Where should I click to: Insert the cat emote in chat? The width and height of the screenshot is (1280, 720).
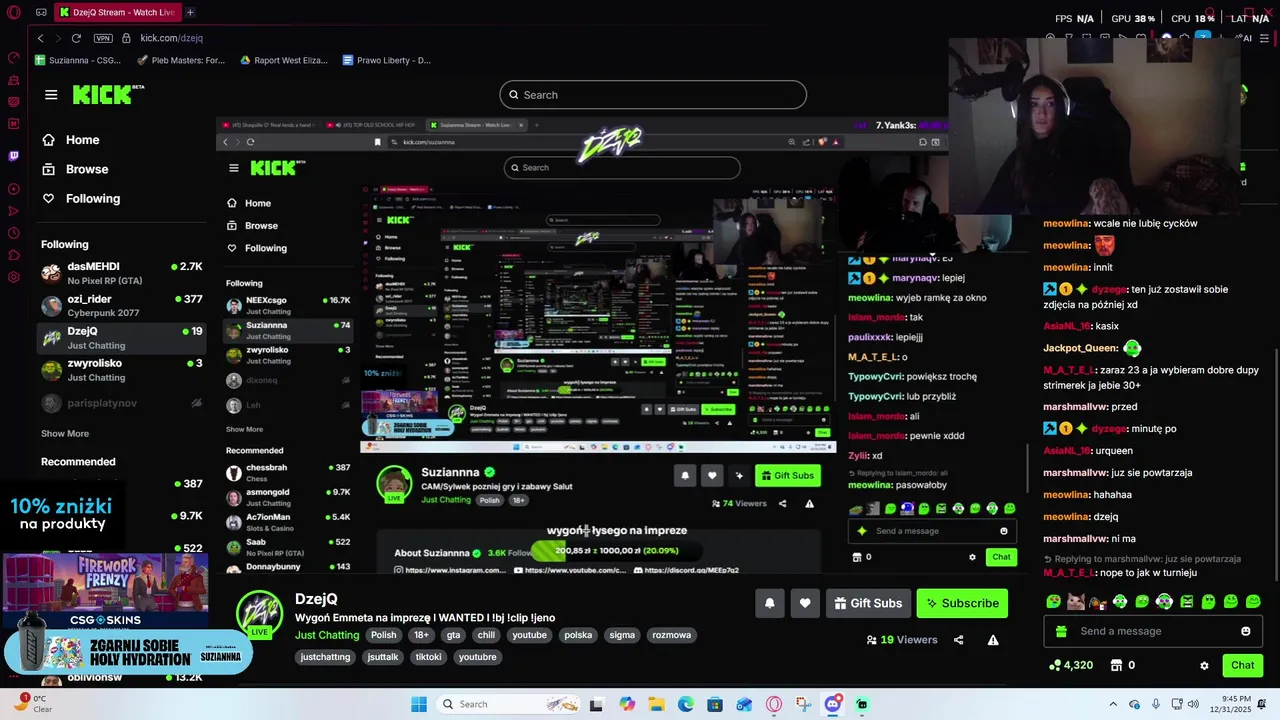(x=1076, y=602)
